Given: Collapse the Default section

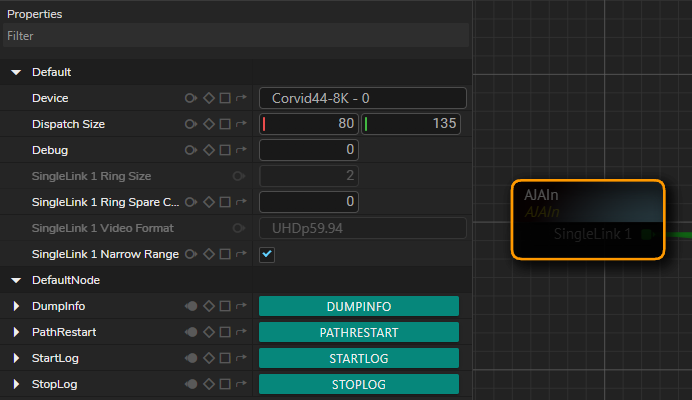Looking at the screenshot, I should [16, 72].
